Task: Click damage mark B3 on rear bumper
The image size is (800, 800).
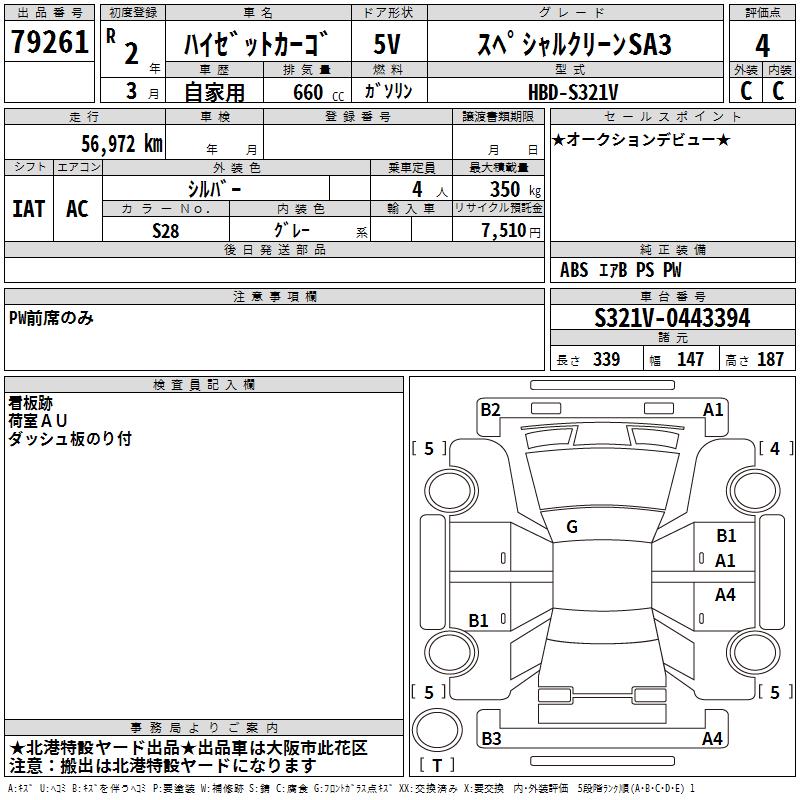Action: click(x=491, y=739)
